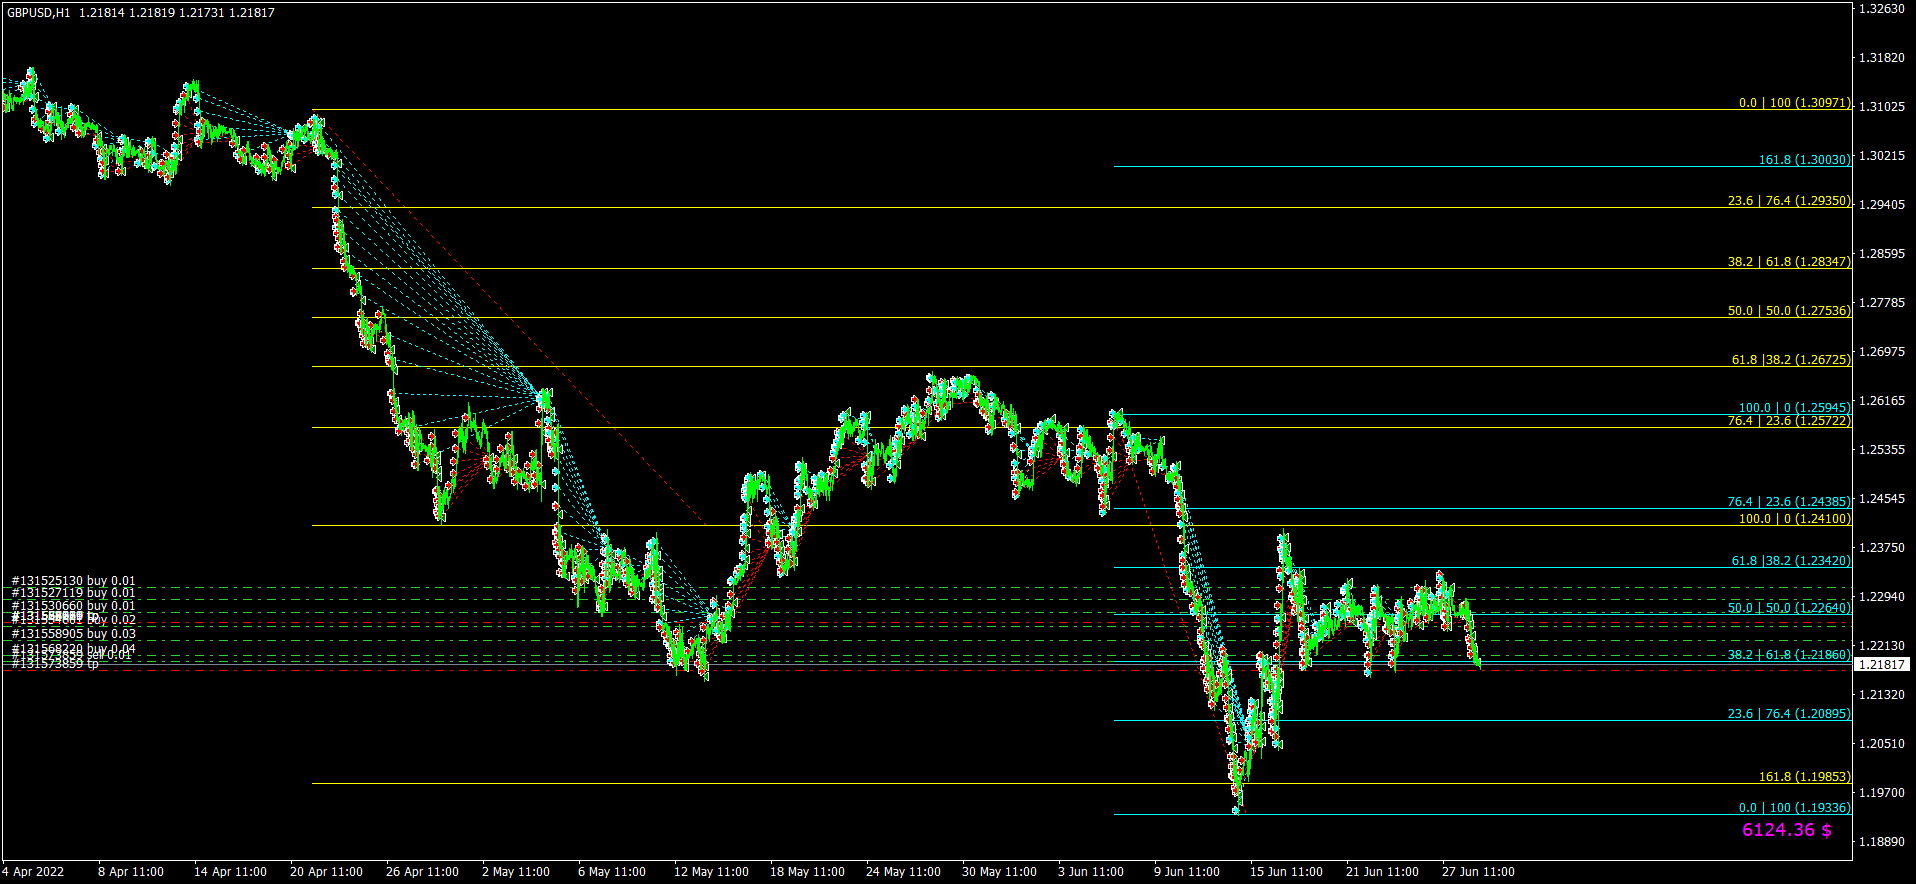Click time axis label 27 Jun 11:00
Screen dimensions: 1916x884
(x=1478, y=872)
